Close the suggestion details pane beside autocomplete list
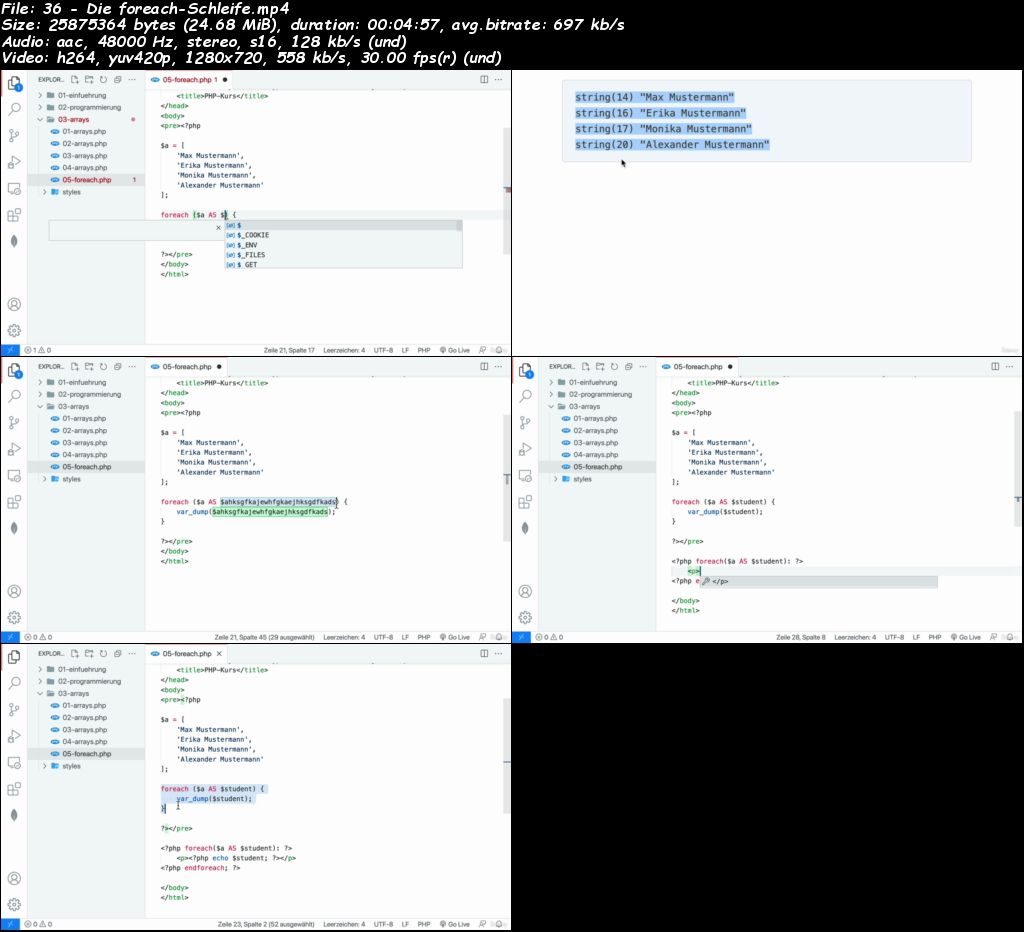This screenshot has width=1024, height=932. click(219, 227)
